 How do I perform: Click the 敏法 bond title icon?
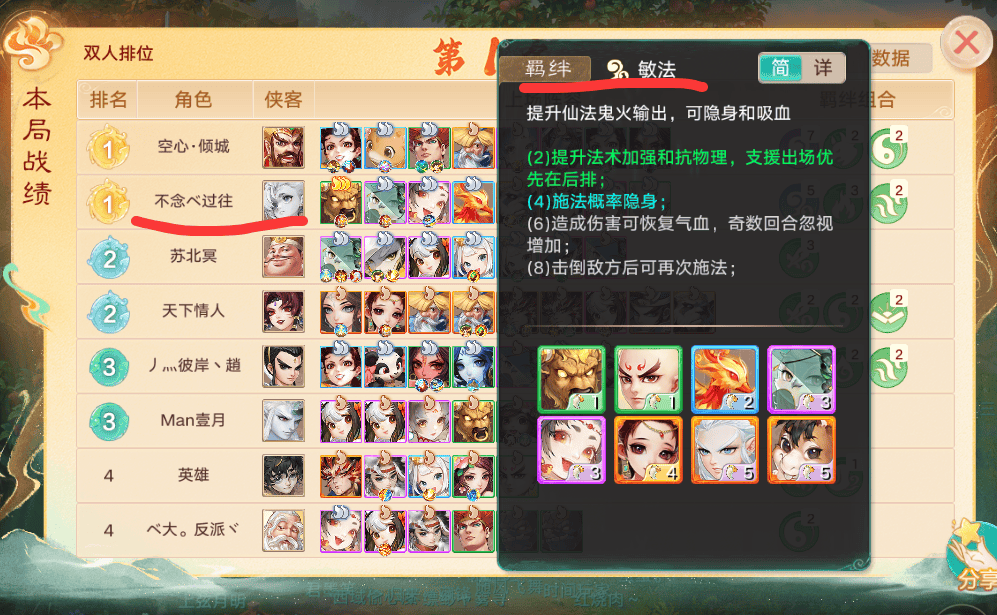pyautogui.click(x=617, y=68)
